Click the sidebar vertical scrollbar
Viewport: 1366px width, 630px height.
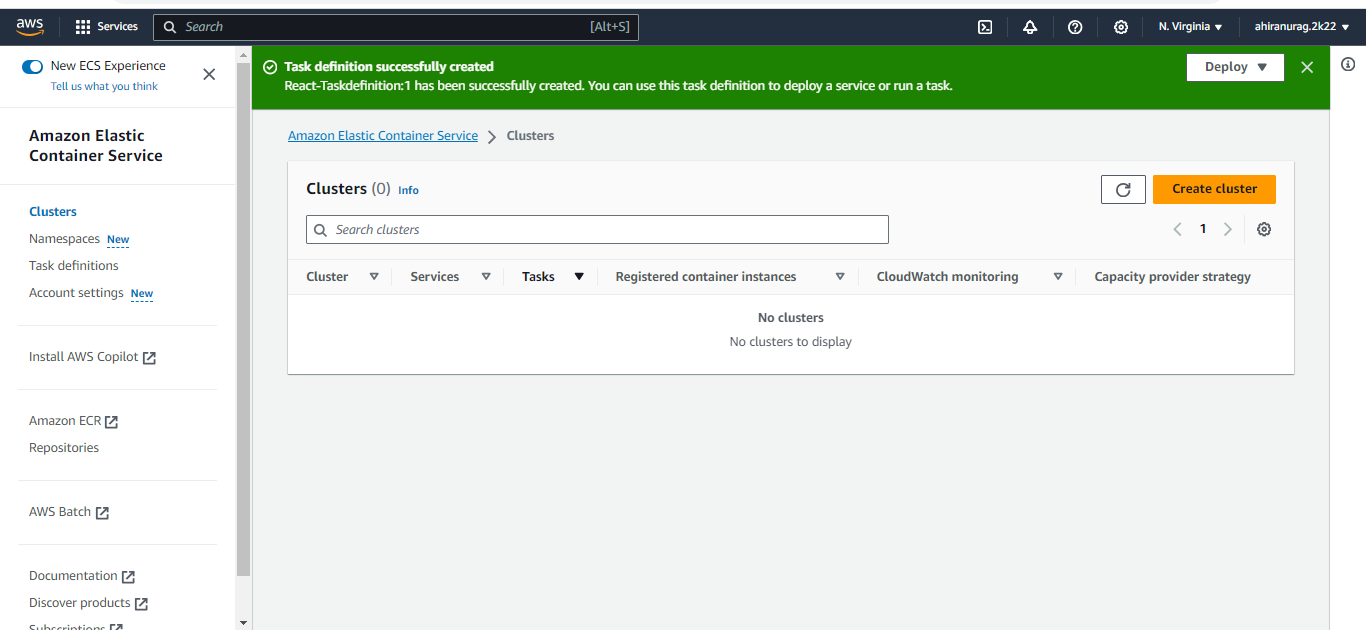tap(243, 318)
